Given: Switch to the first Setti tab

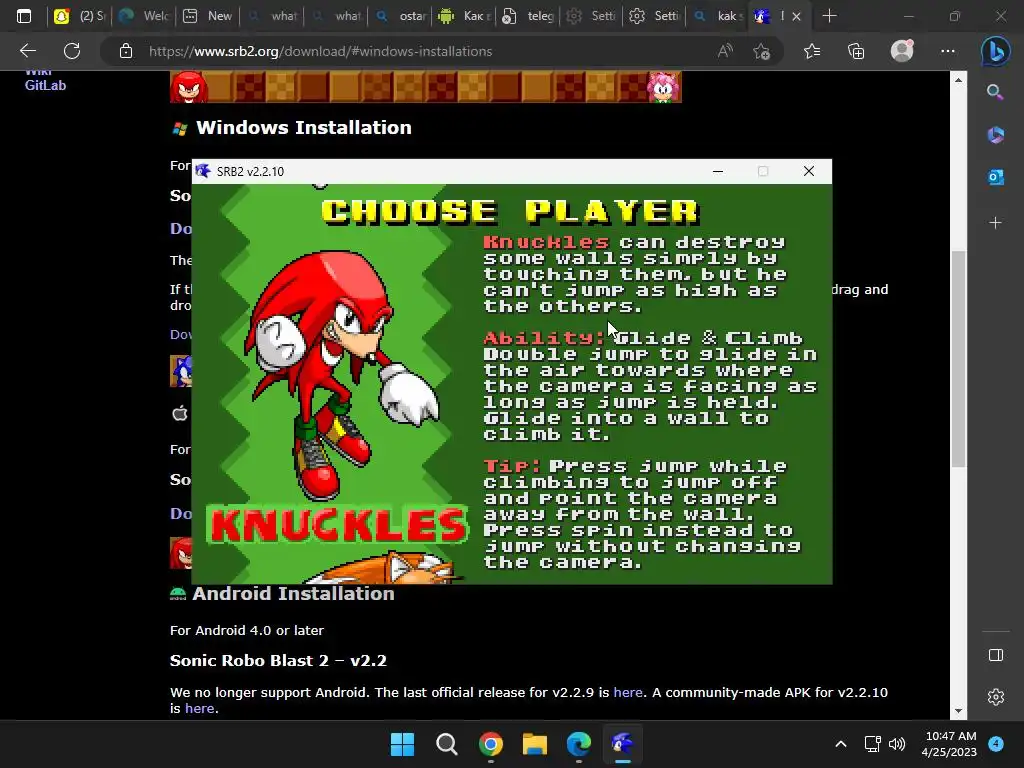Looking at the screenshot, I should point(592,16).
